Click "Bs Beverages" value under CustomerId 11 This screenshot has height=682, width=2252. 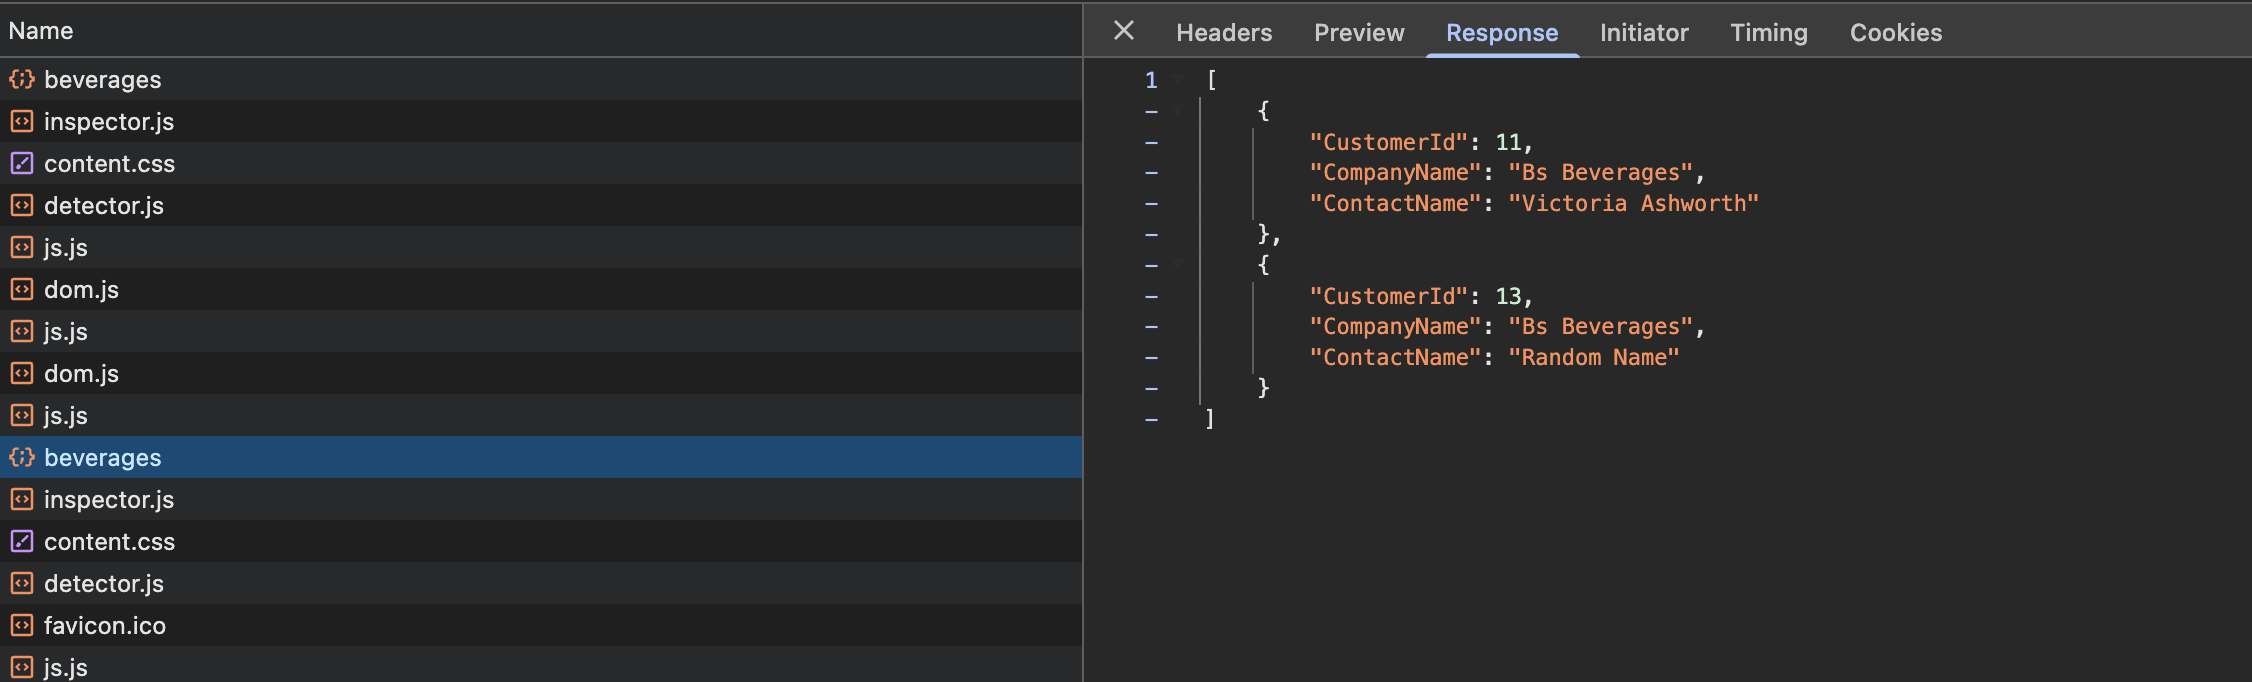[1600, 172]
